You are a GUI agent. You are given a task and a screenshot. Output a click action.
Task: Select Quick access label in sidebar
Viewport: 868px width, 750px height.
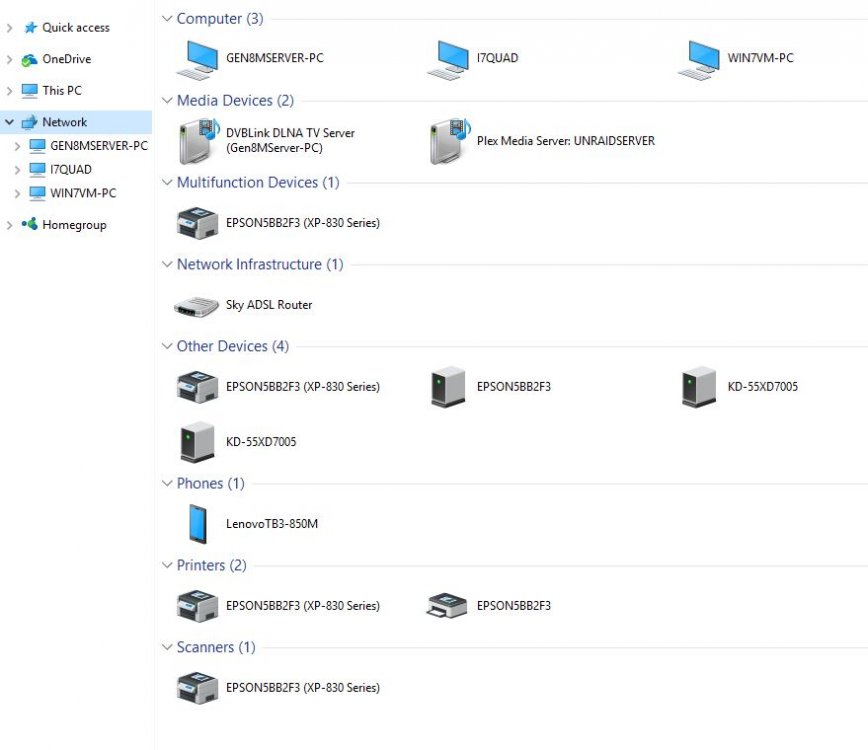pos(76,28)
